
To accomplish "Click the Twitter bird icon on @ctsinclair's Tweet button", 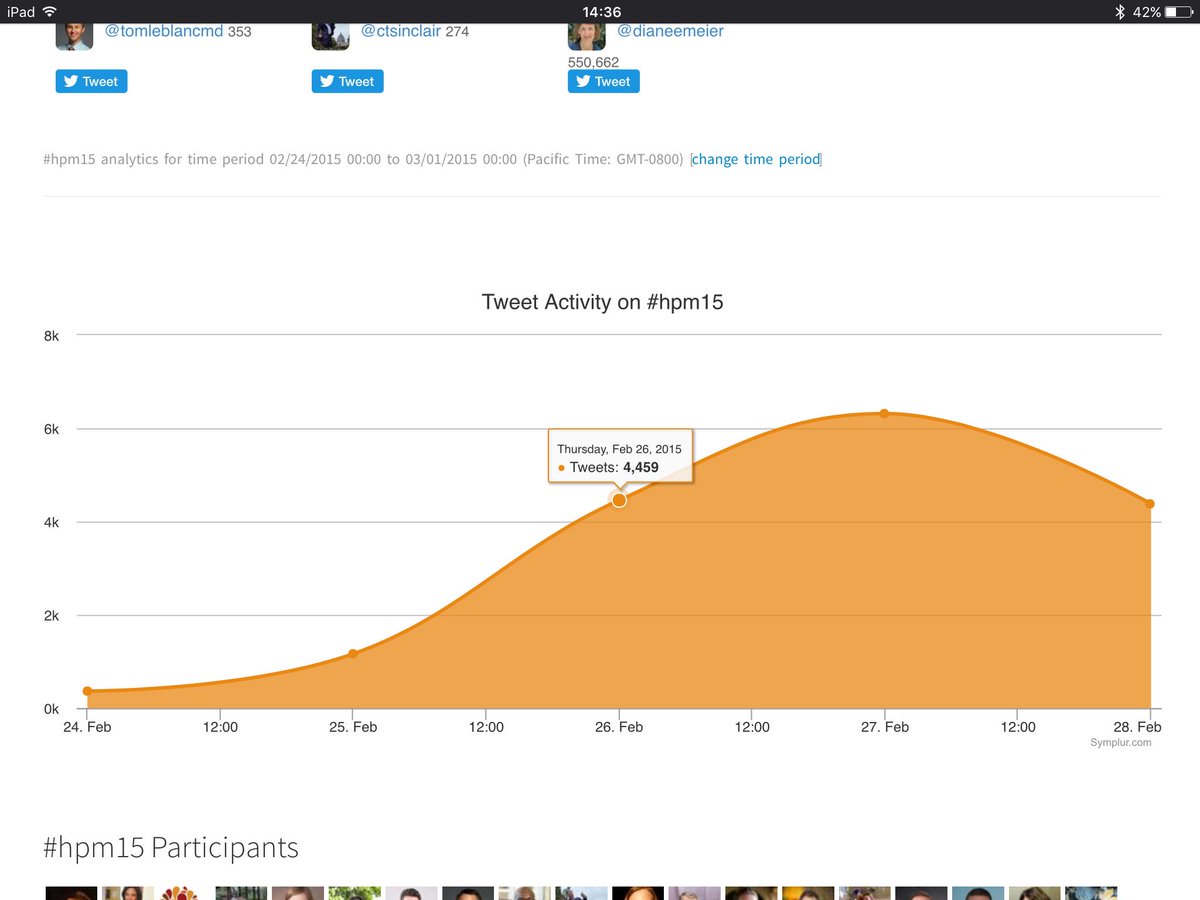I will (x=328, y=81).
